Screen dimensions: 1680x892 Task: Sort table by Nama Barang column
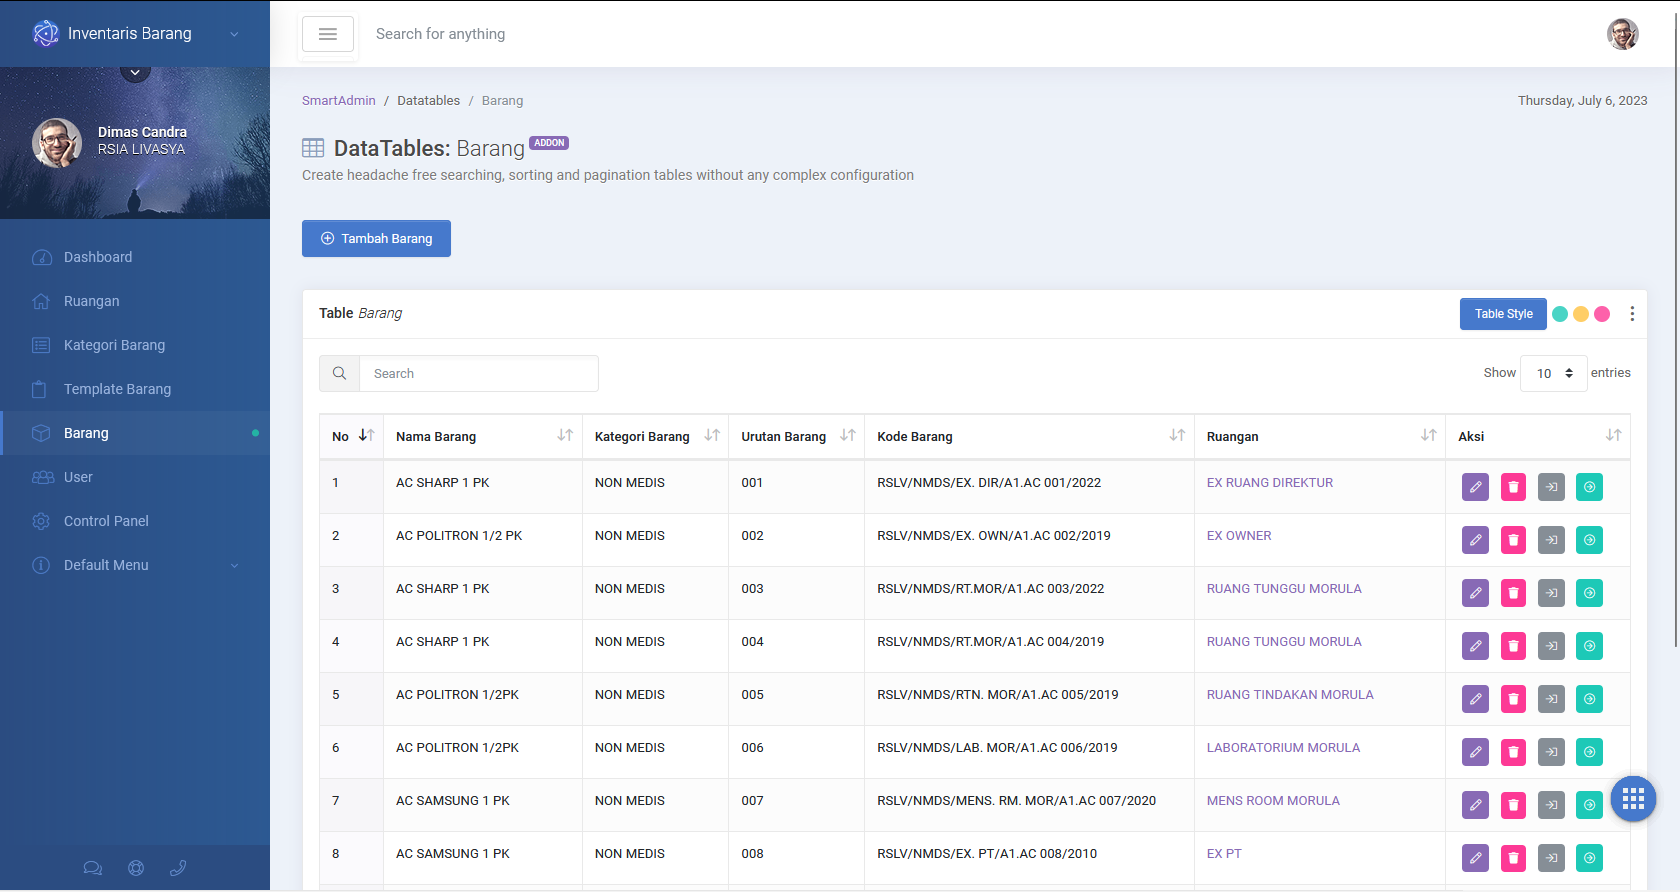pyautogui.click(x=483, y=437)
